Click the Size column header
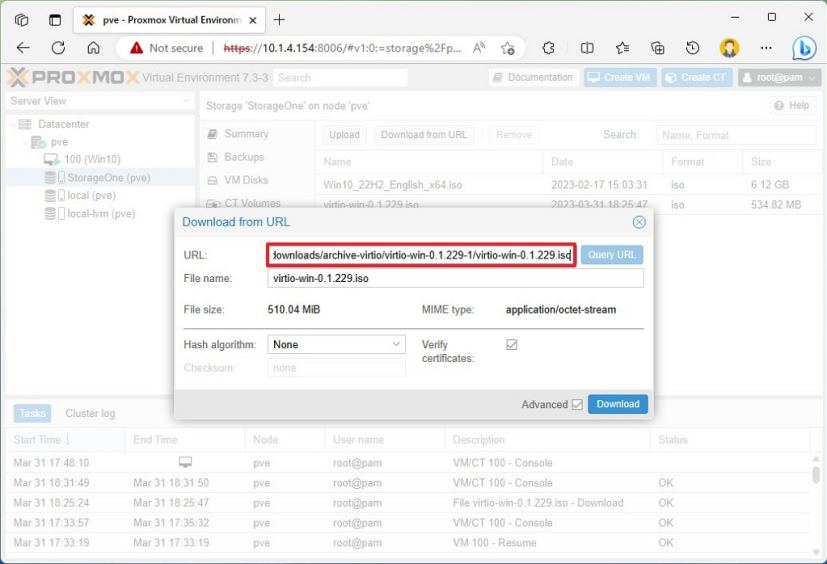 782,162
